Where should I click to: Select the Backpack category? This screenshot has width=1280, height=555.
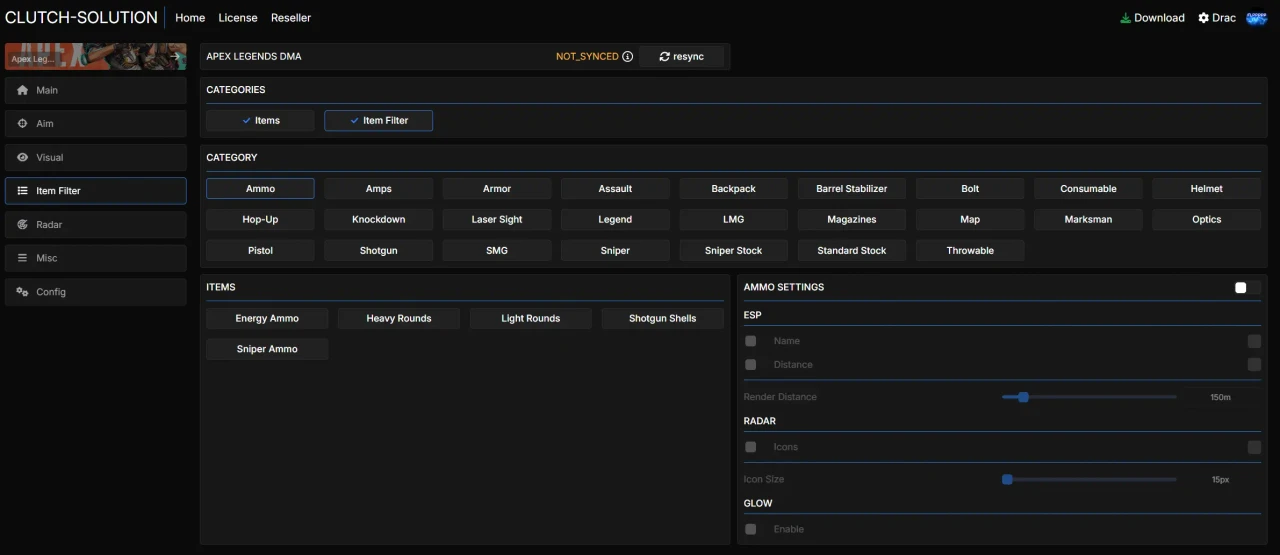pyautogui.click(x=734, y=189)
